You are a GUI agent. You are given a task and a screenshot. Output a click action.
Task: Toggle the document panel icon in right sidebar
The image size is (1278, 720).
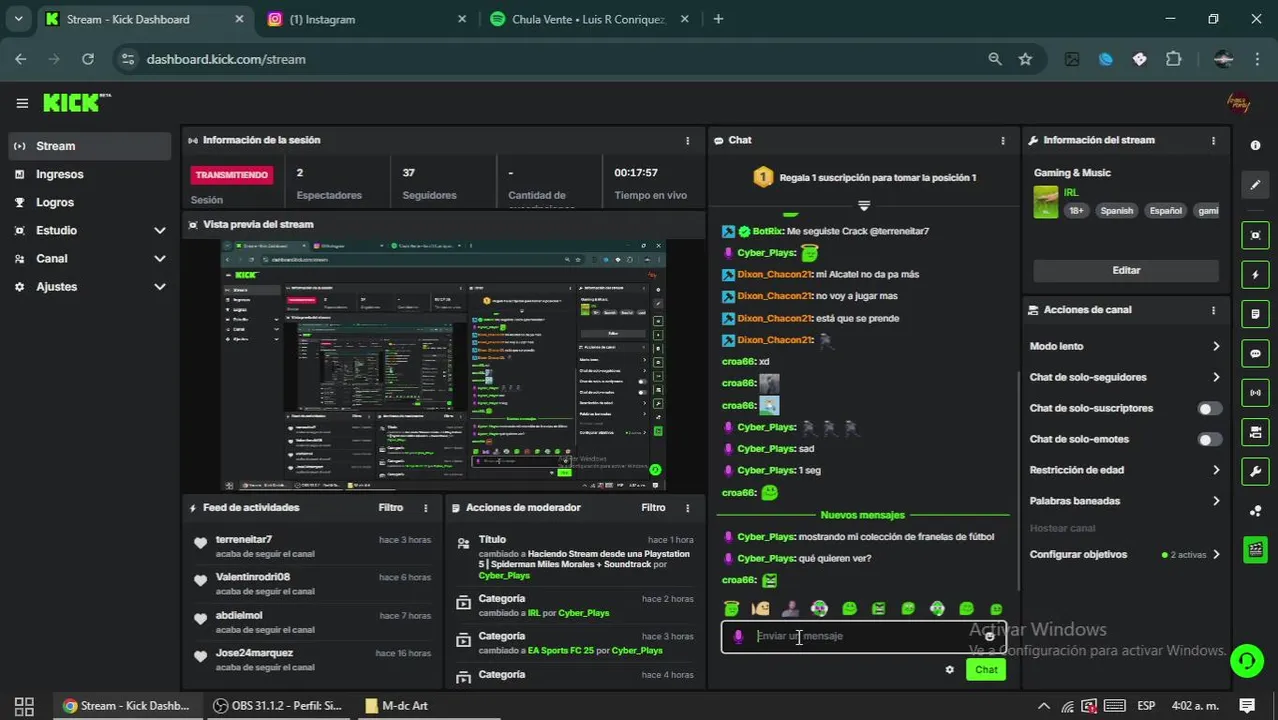[1255, 314]
